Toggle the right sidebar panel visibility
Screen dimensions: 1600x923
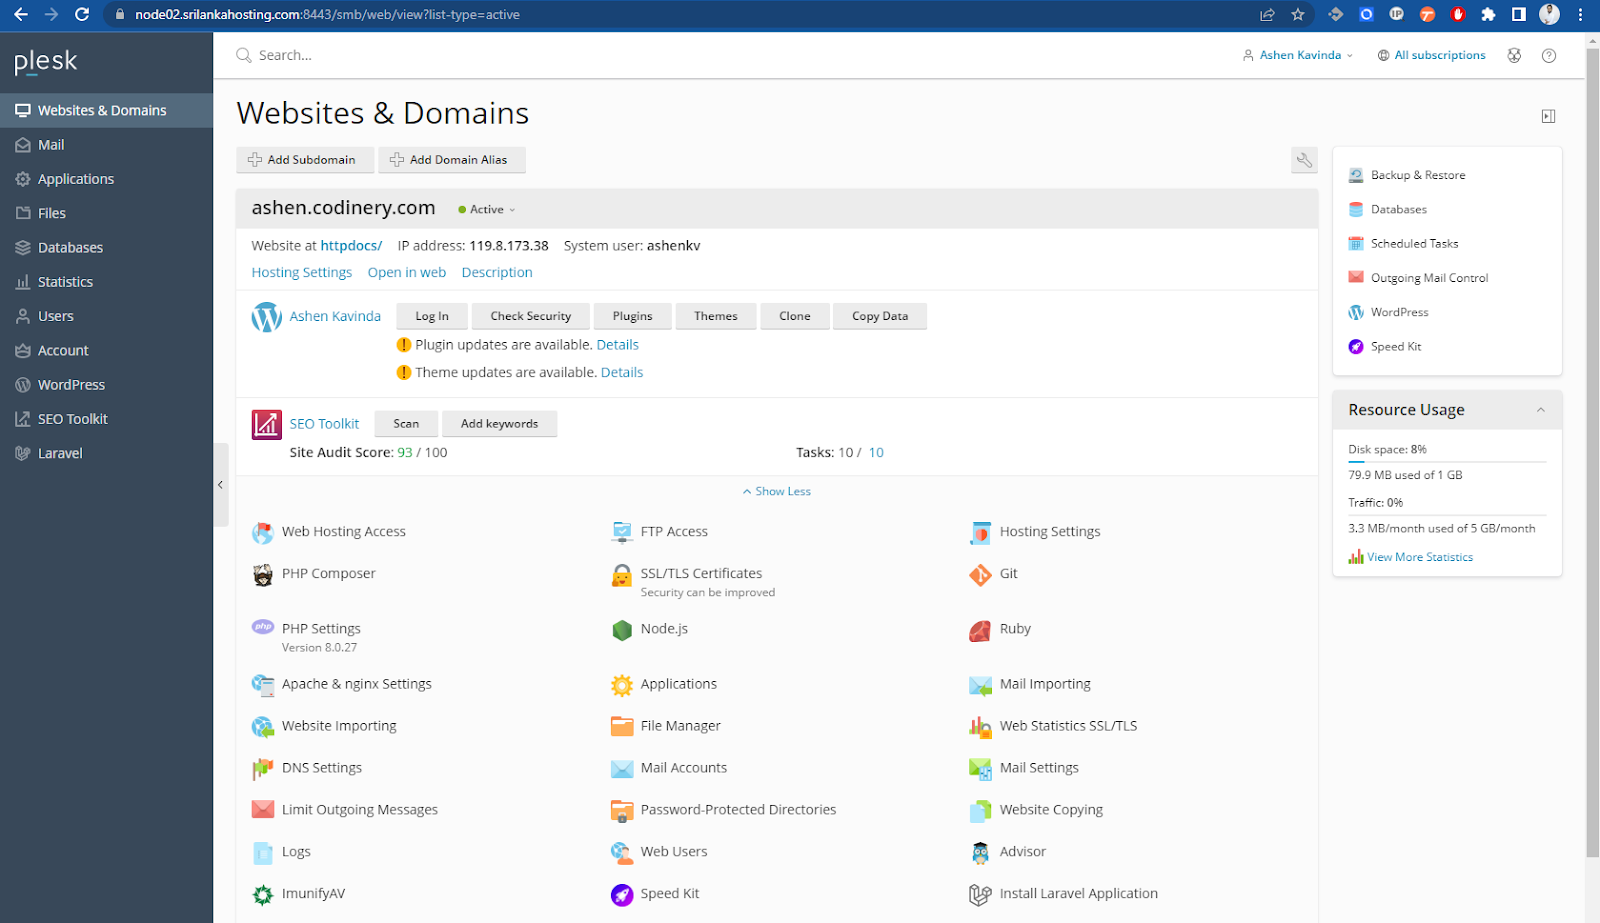pos(1548,116)
